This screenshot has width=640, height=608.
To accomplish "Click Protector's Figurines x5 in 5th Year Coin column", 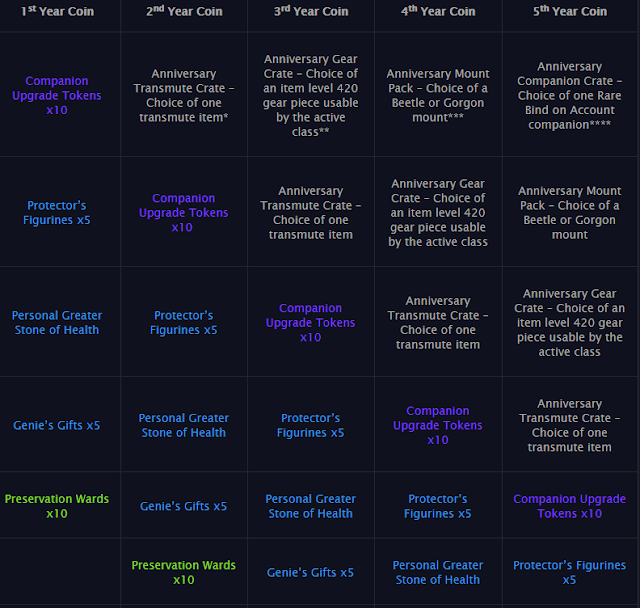I will [x=570, y=572].
